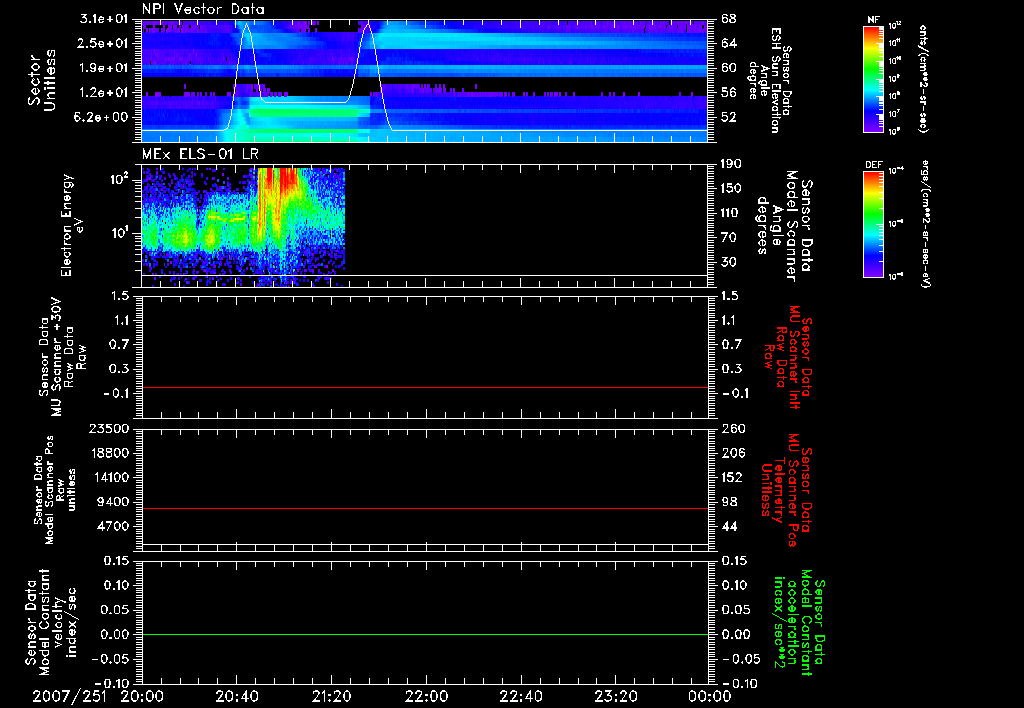Click the NF colorbar units label

[x=923, y=79]
